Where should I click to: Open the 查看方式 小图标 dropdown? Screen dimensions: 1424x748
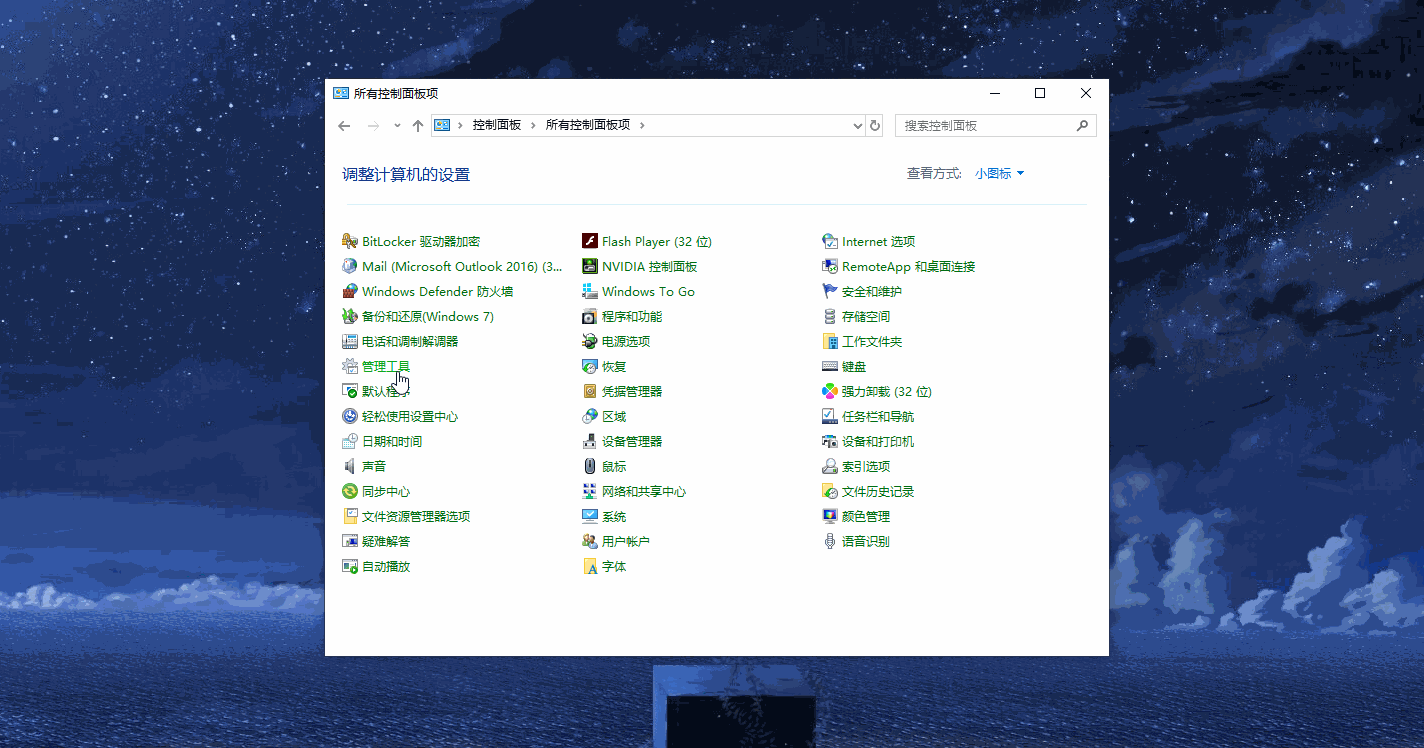pos(1000,173)
